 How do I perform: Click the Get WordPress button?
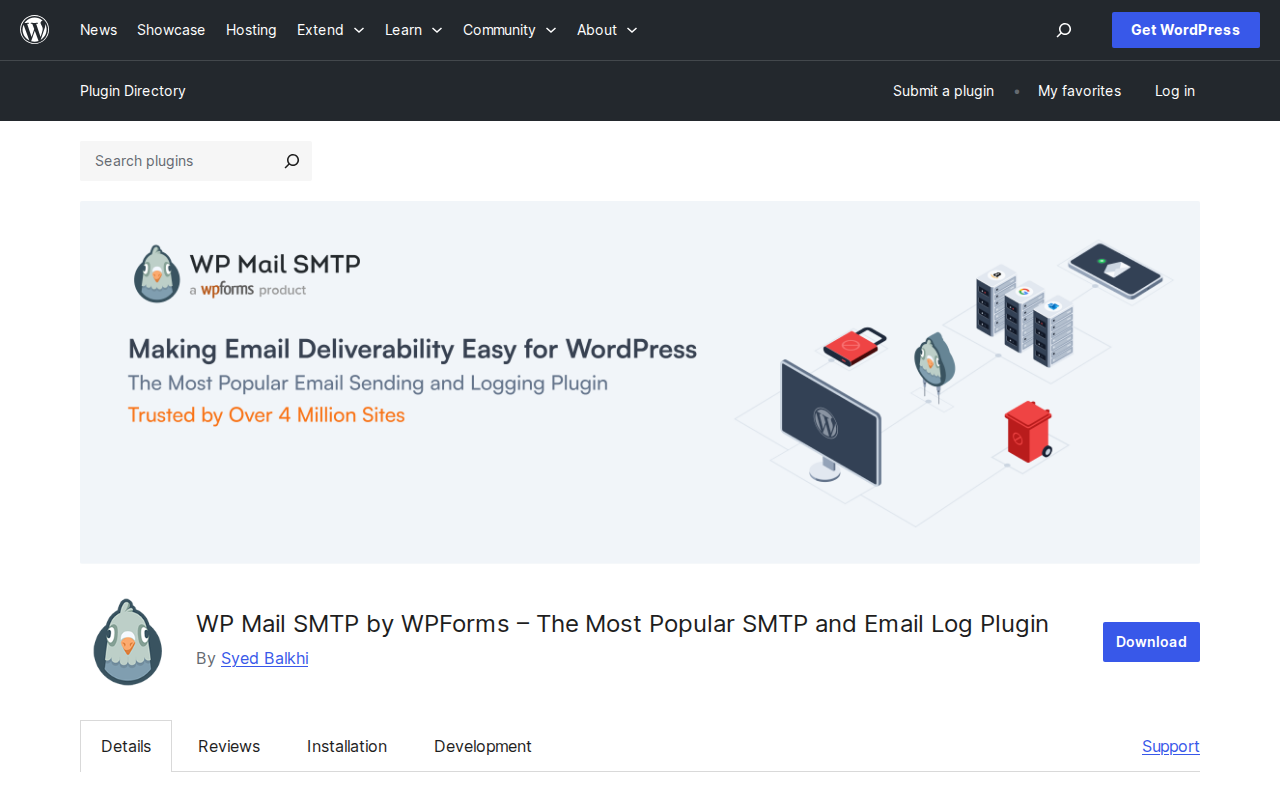pos(1185,30)
